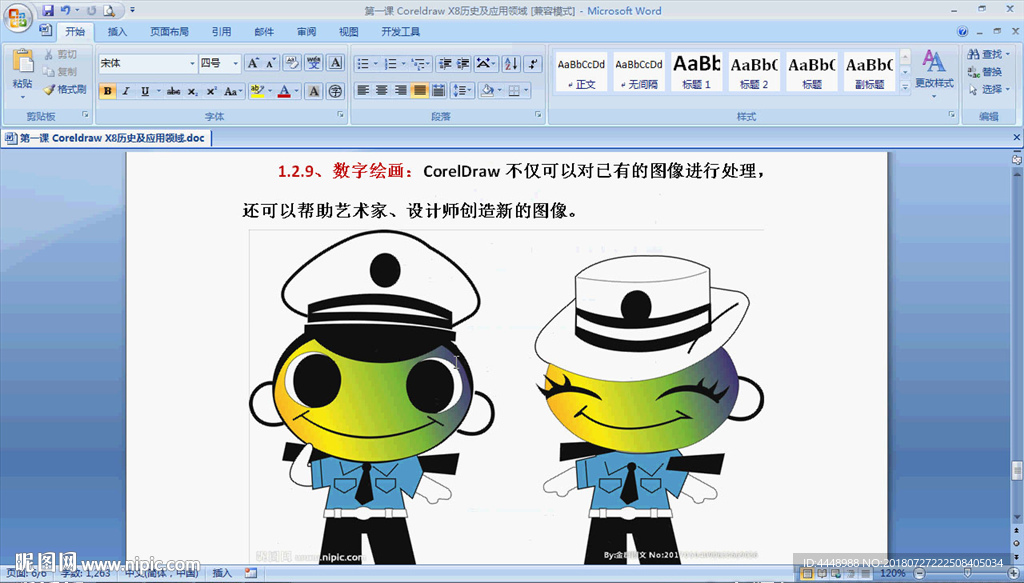Screen dimensions: 1024x583
Task: Apply a character border with the boxed A
Action: click(336, 63)
